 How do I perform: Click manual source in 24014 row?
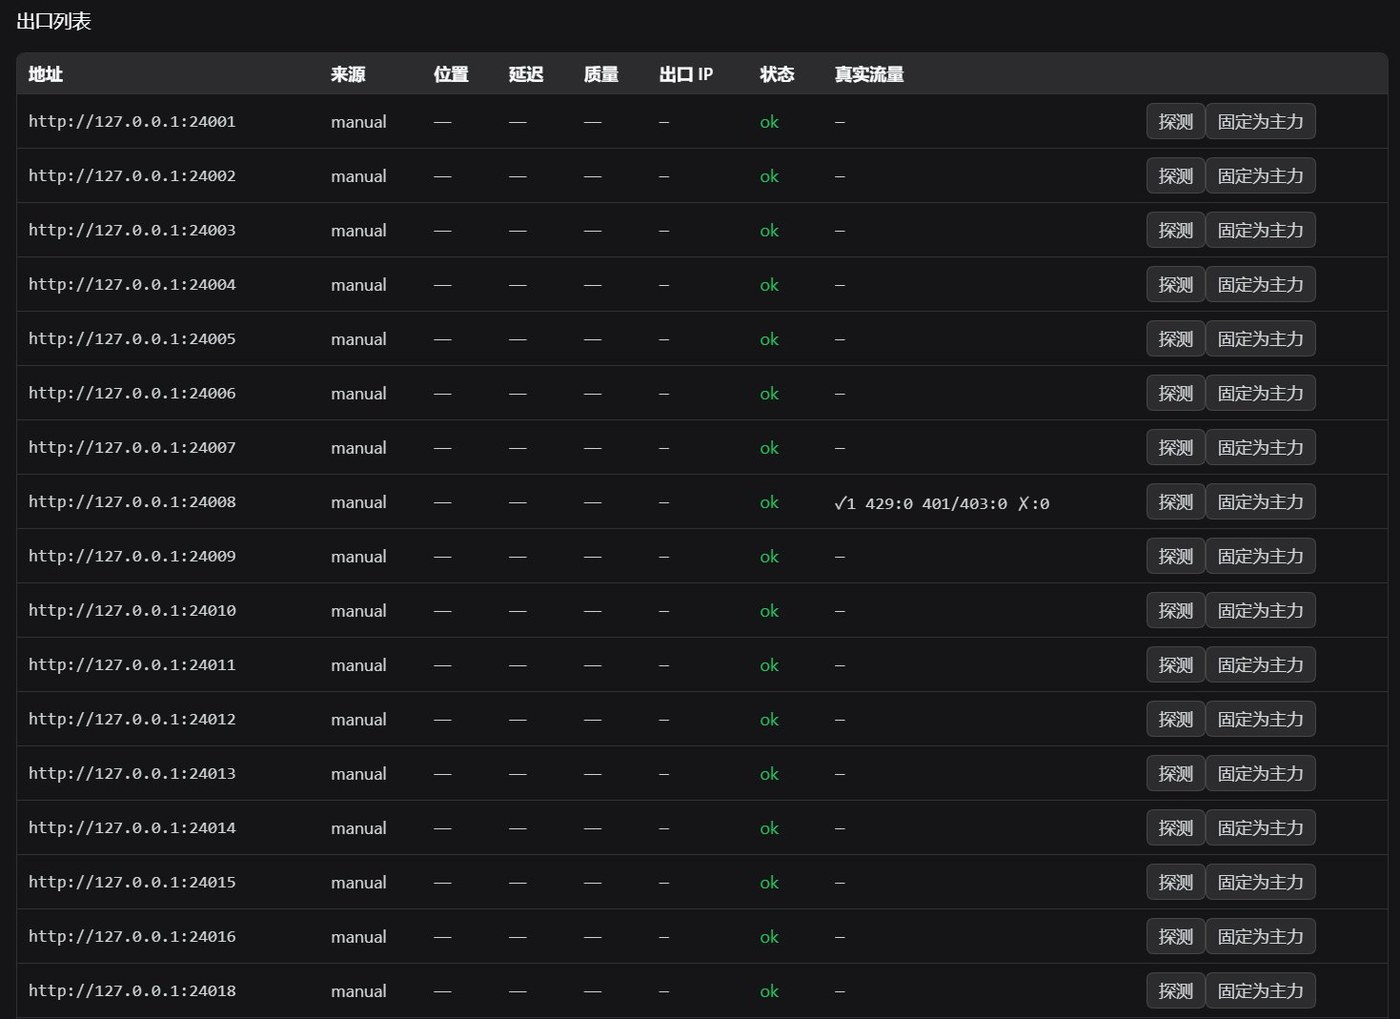[359, 828]
